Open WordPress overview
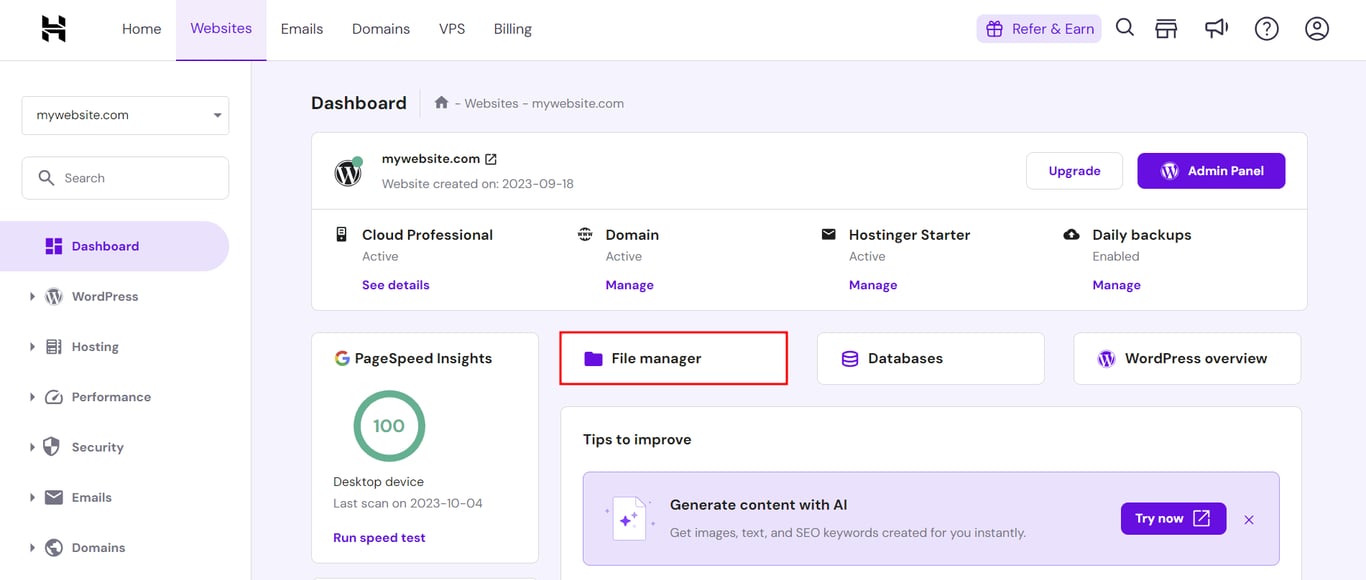Image resolution: width=1366 pixels, height=580 pixels. [1186, 357]
